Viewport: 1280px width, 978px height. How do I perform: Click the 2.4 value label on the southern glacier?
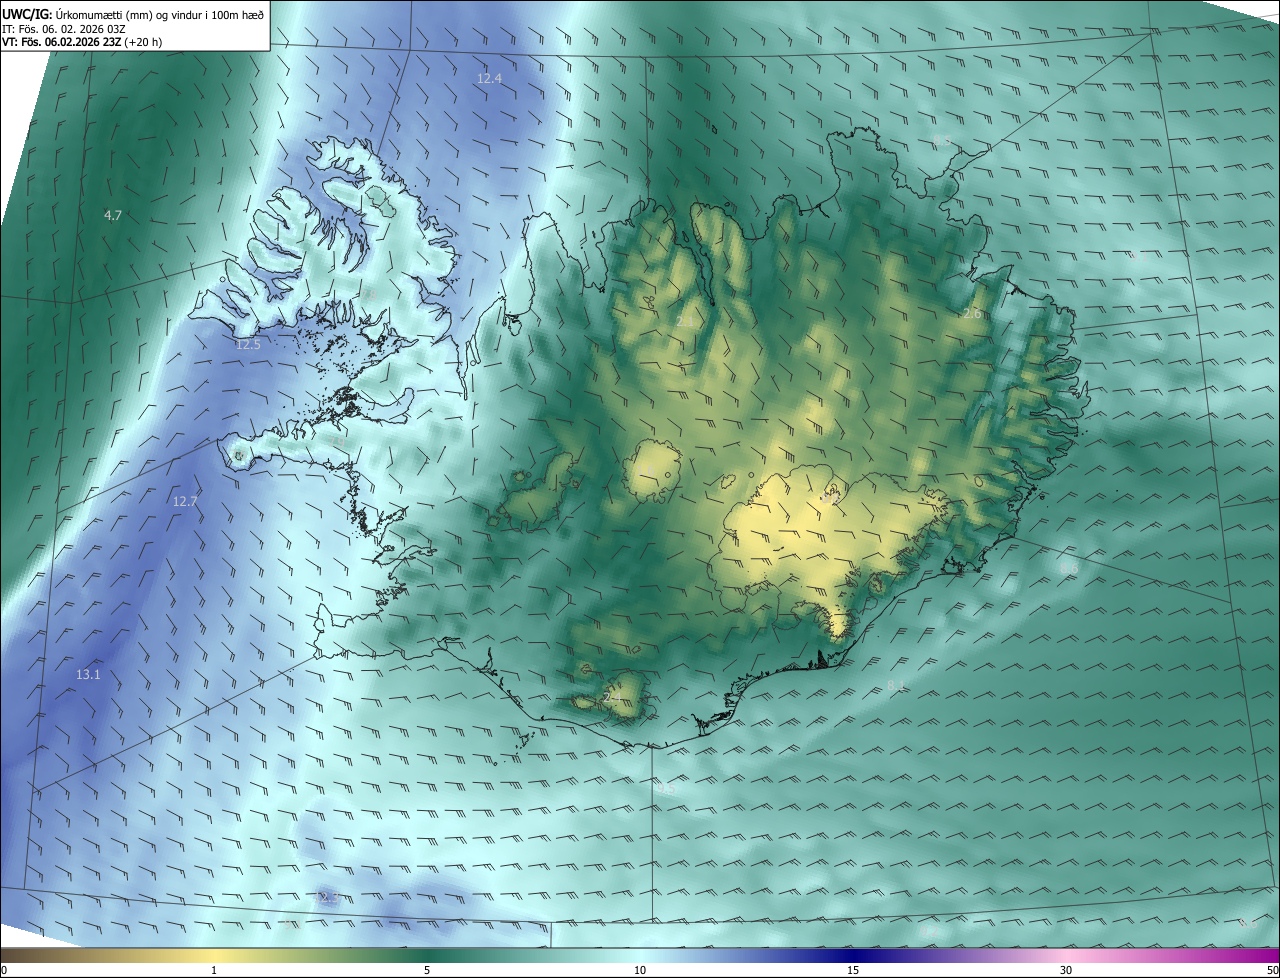pos(614,697)
